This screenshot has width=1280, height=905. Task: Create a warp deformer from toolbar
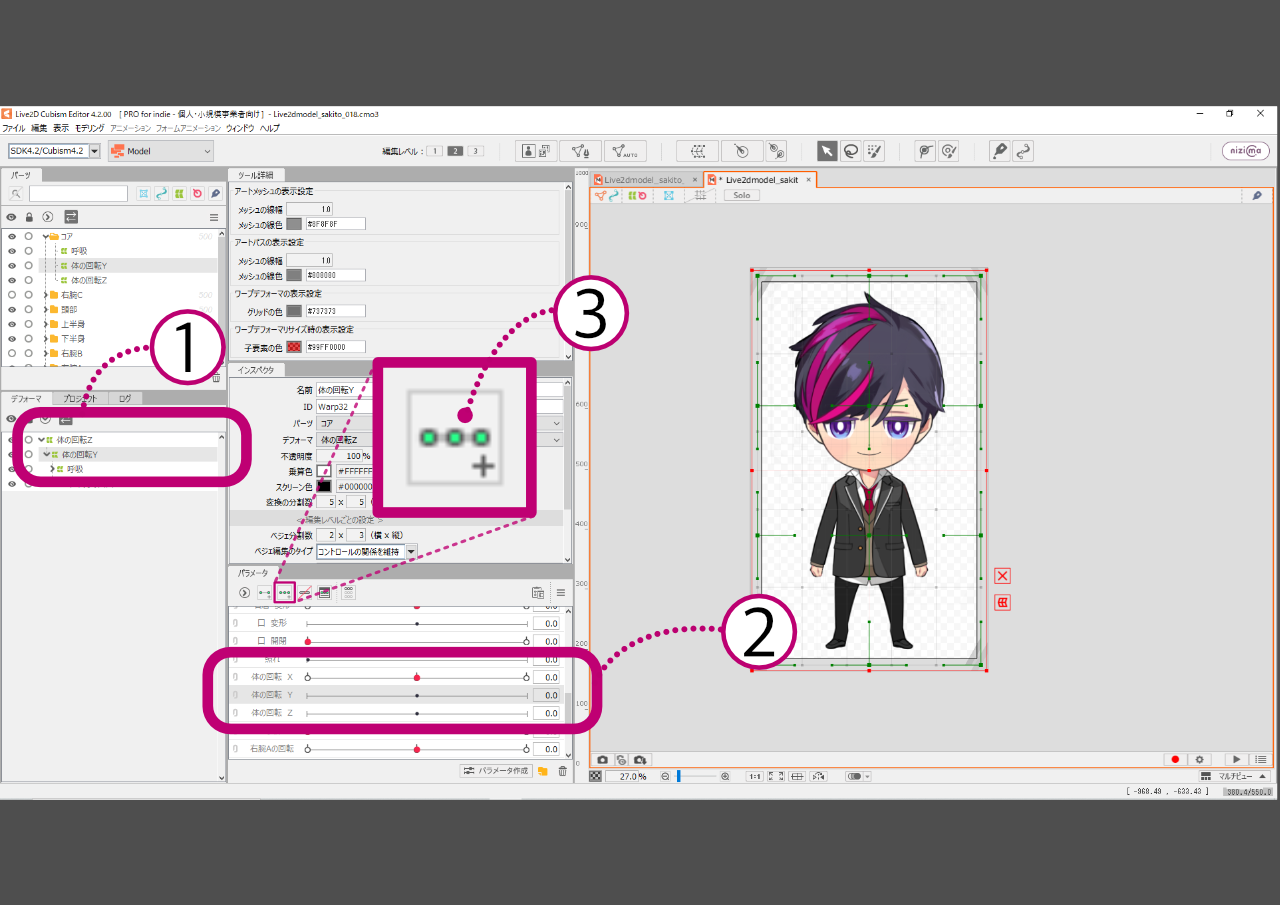tap(697, 151)
